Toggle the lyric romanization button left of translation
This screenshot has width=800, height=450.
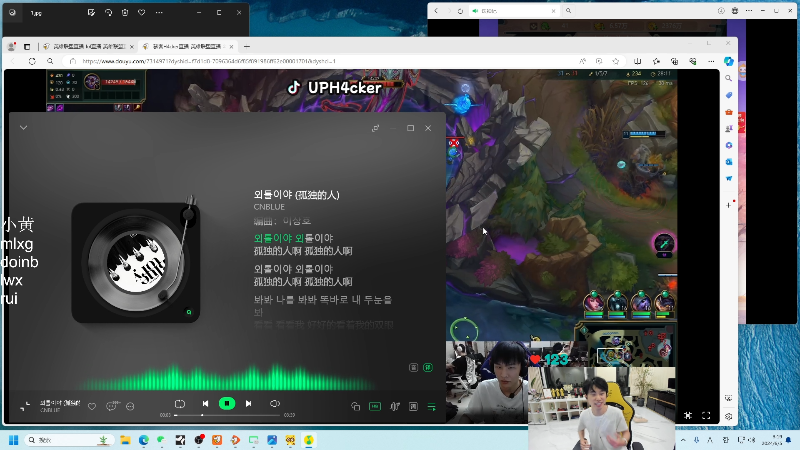click(414, 367)
